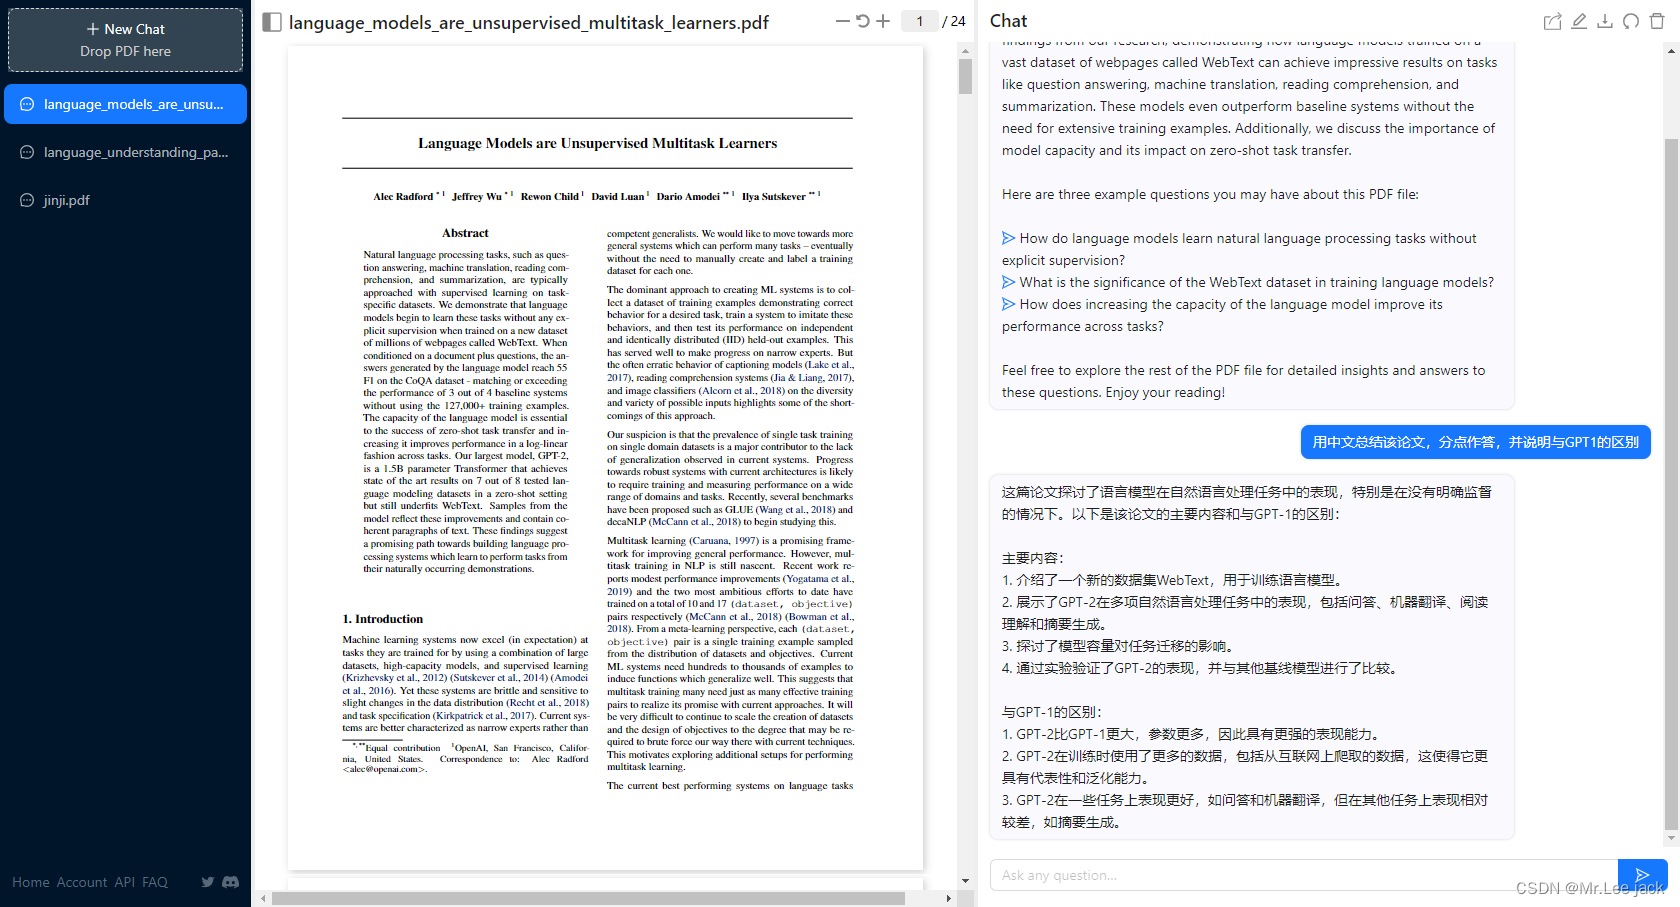Select the question about the WebText dataset significance
Image resolution: width=1680 pixels, height=907 pixels.
1248,282
